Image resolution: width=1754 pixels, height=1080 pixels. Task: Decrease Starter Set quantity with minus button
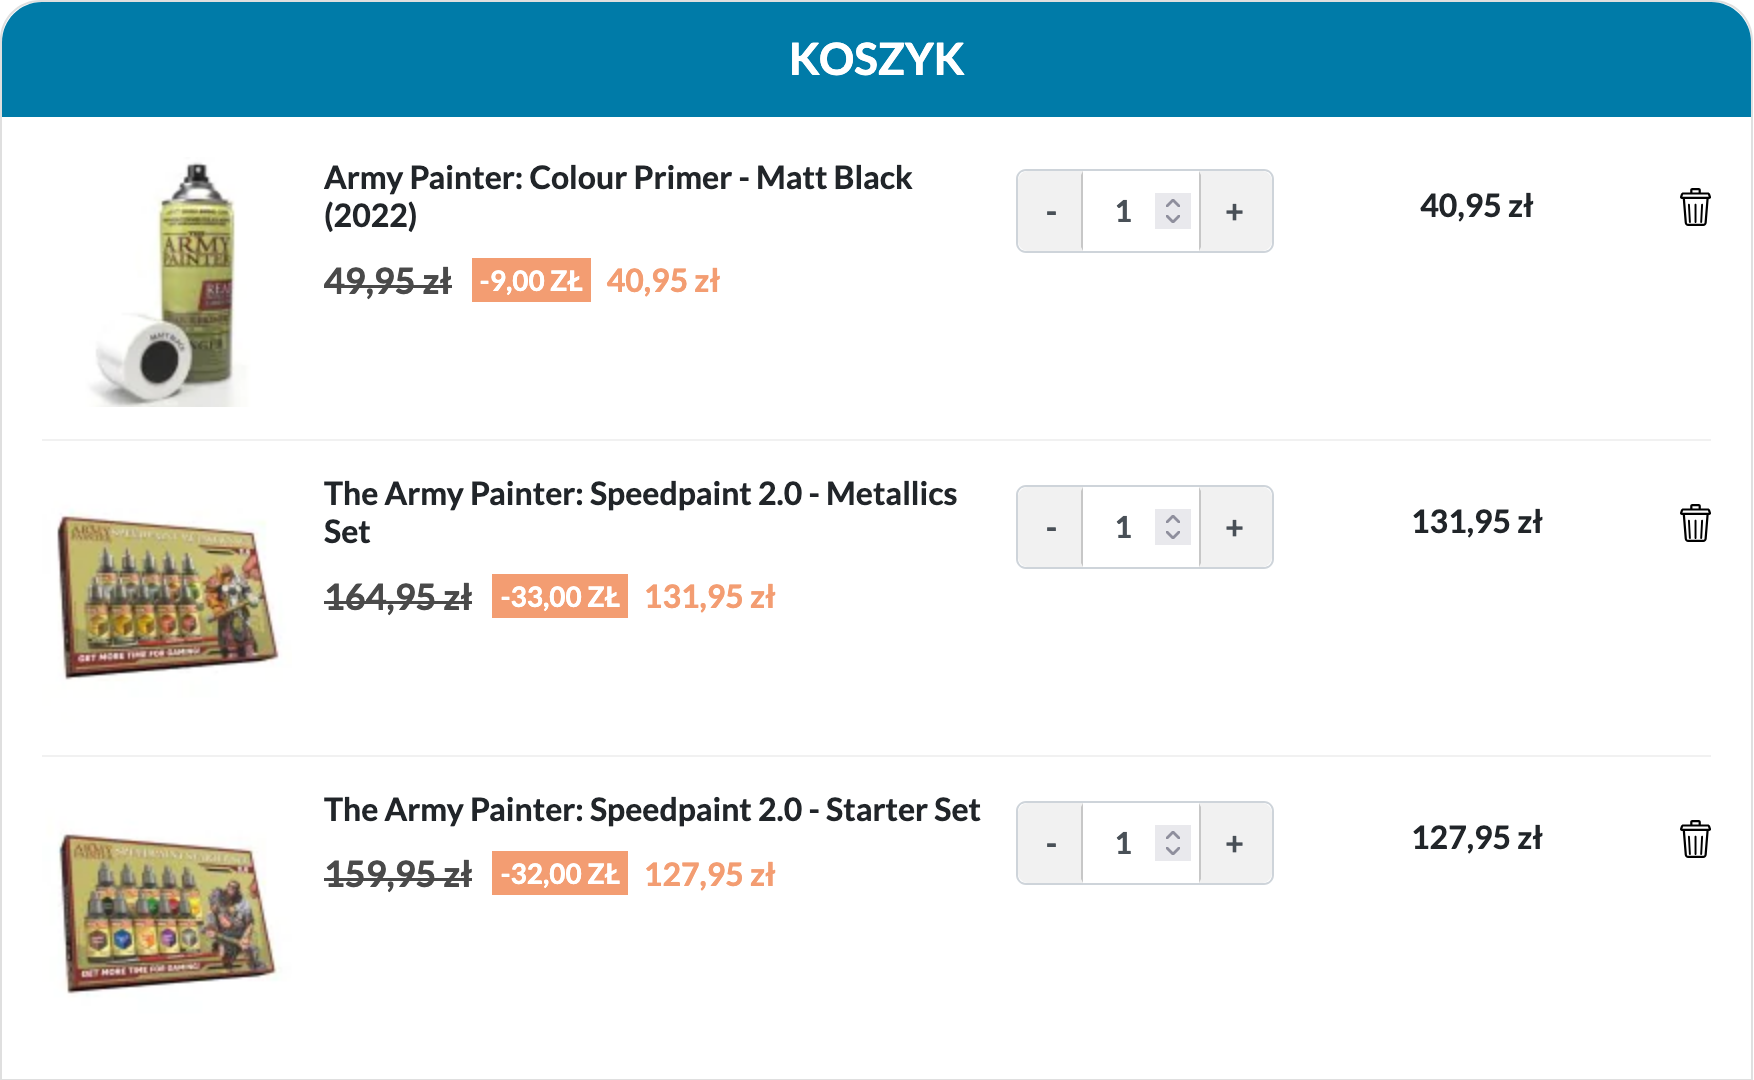(x=1050, y=843)
